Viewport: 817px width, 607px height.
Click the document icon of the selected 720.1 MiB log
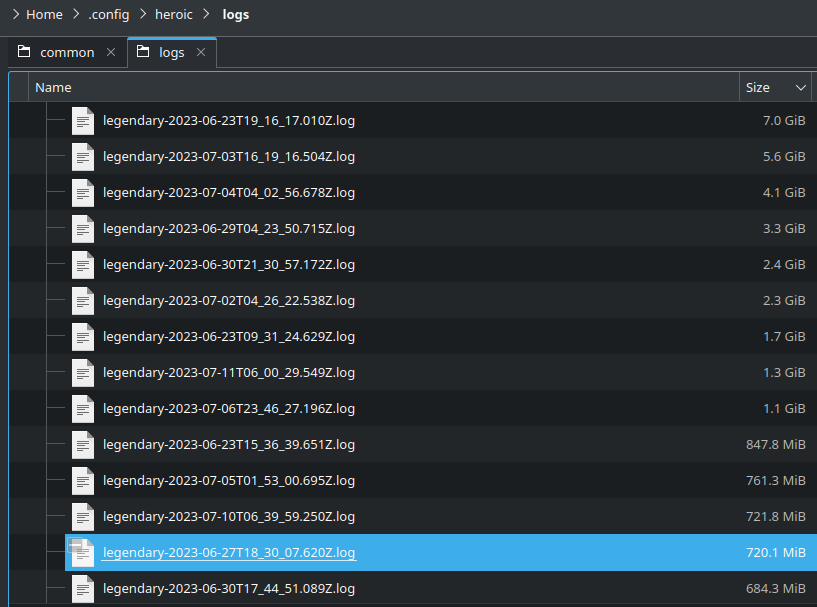82,552
